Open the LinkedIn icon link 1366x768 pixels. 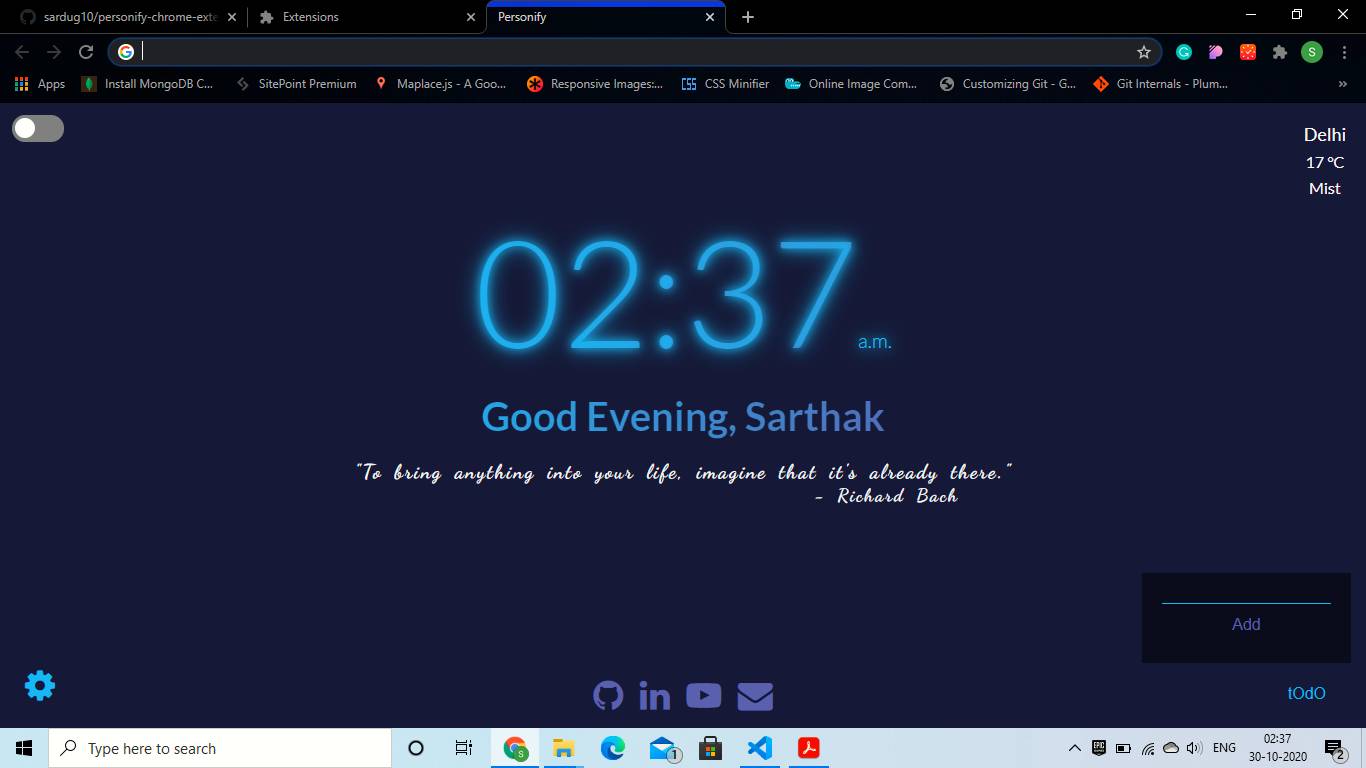point(655,695)
